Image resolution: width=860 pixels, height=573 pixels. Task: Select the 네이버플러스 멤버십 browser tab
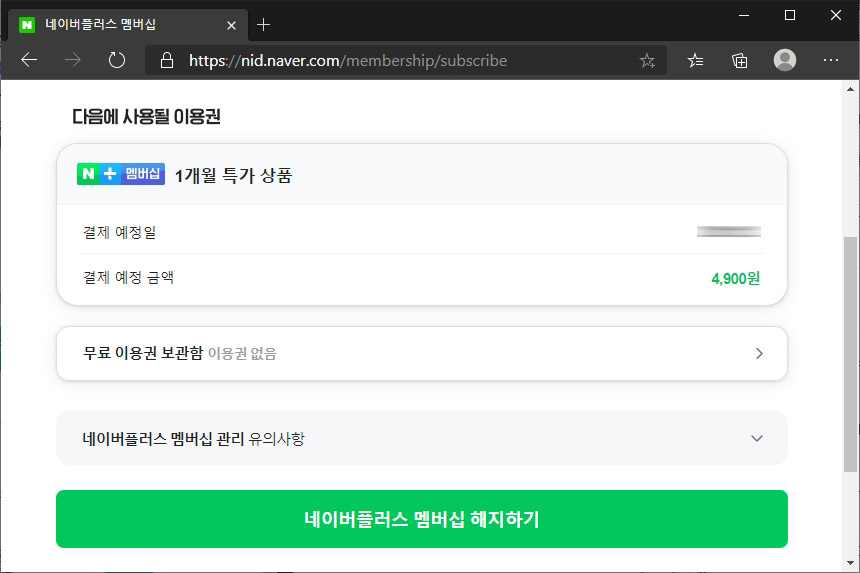(128, 25)
